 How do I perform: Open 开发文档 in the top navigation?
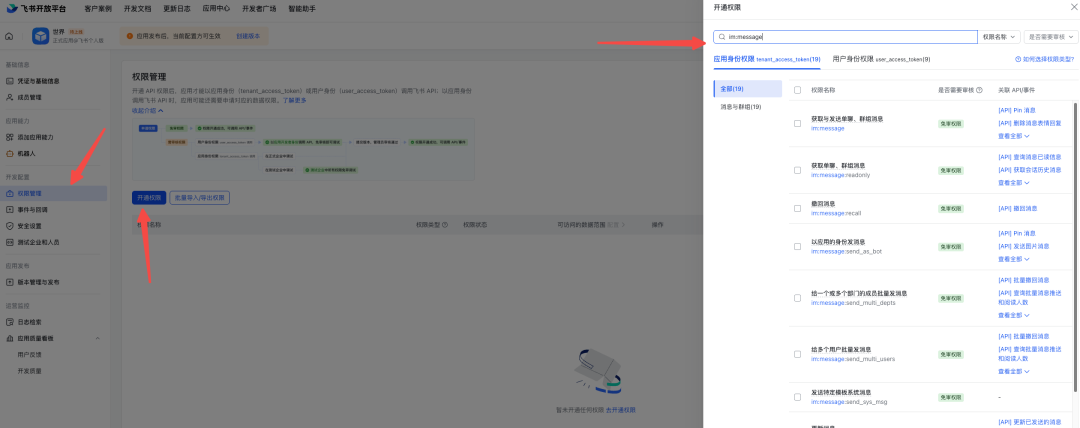point(137,9)
